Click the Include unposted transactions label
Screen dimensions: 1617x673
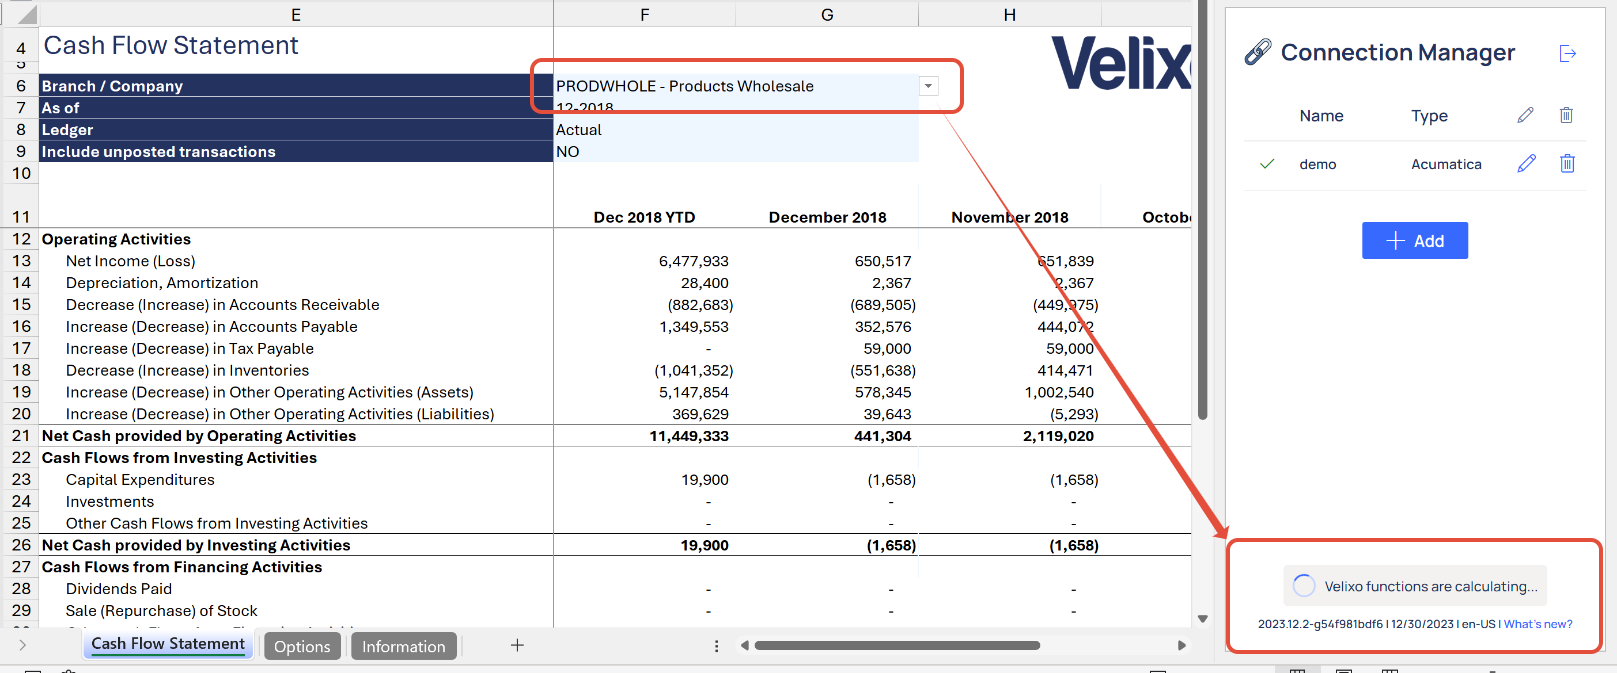click(x=158, y=152)
